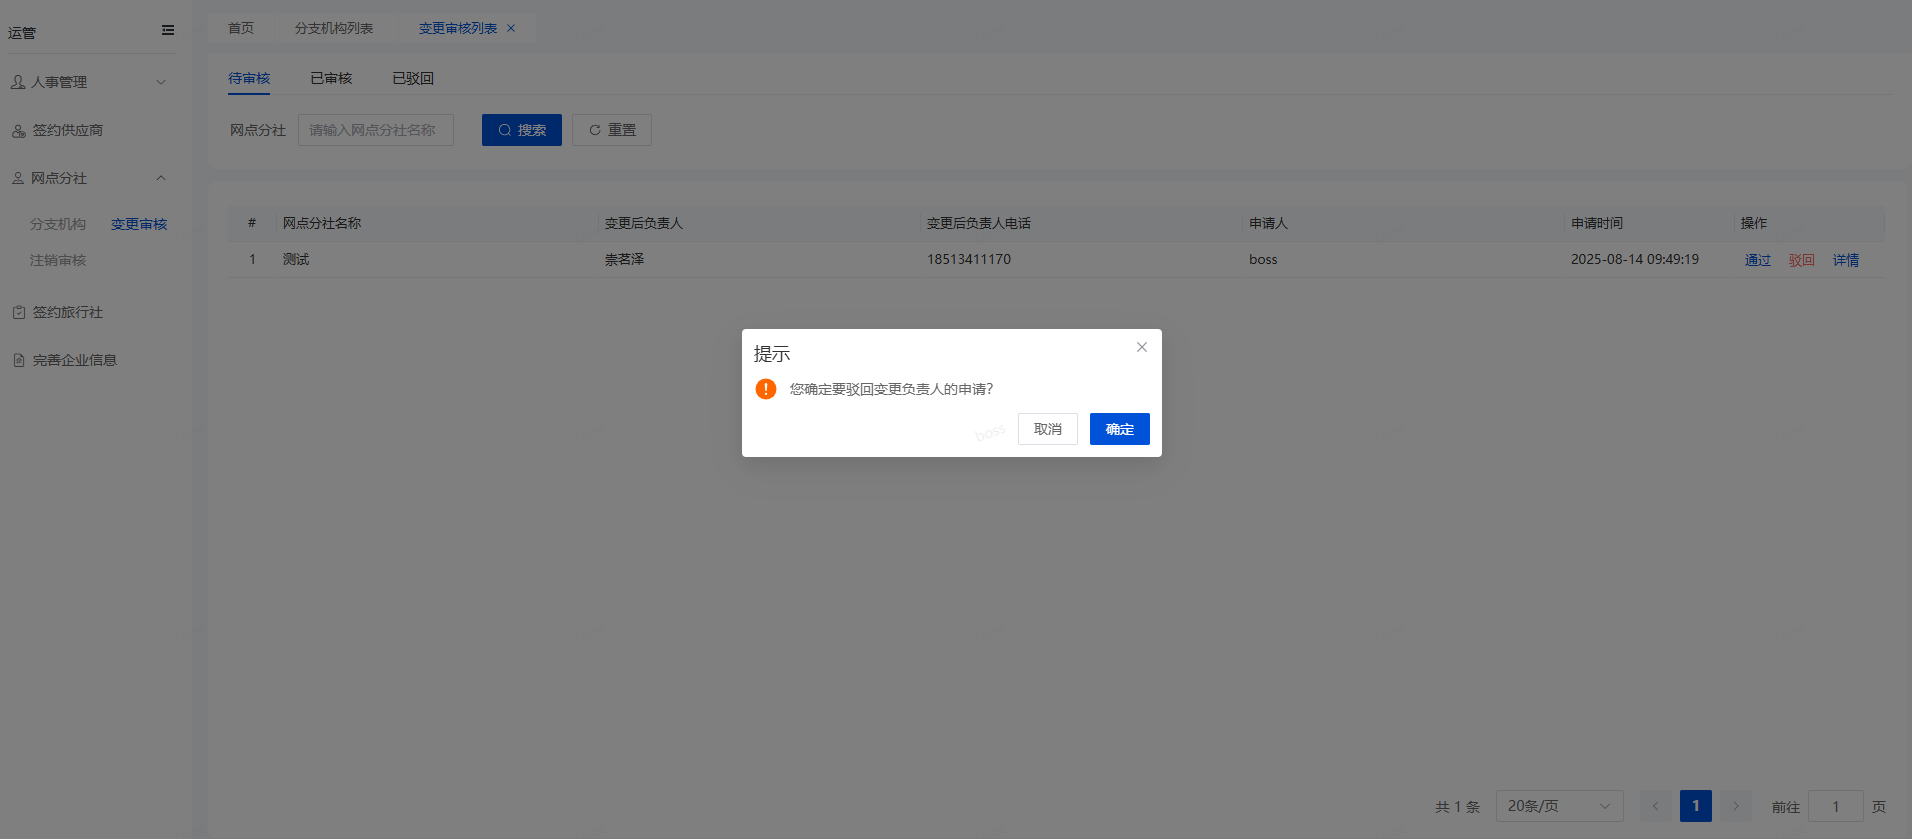The width and height of the screenshot is (1912, 839).
Task: Open the 分支机构列表 page tab
Action: coord(334,29)
